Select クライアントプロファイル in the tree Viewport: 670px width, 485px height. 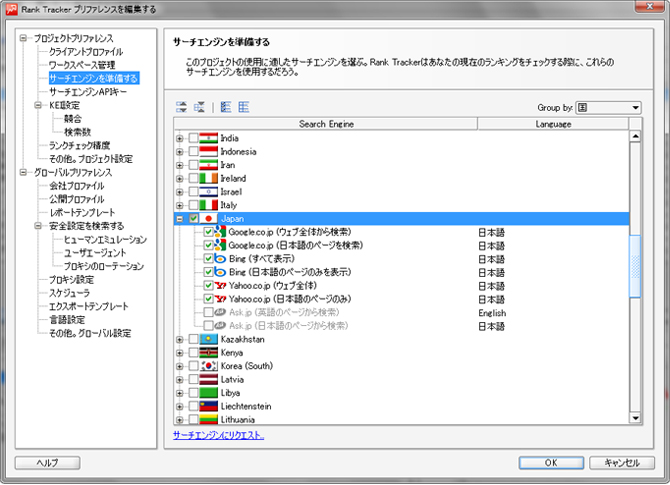coord(86,52)
